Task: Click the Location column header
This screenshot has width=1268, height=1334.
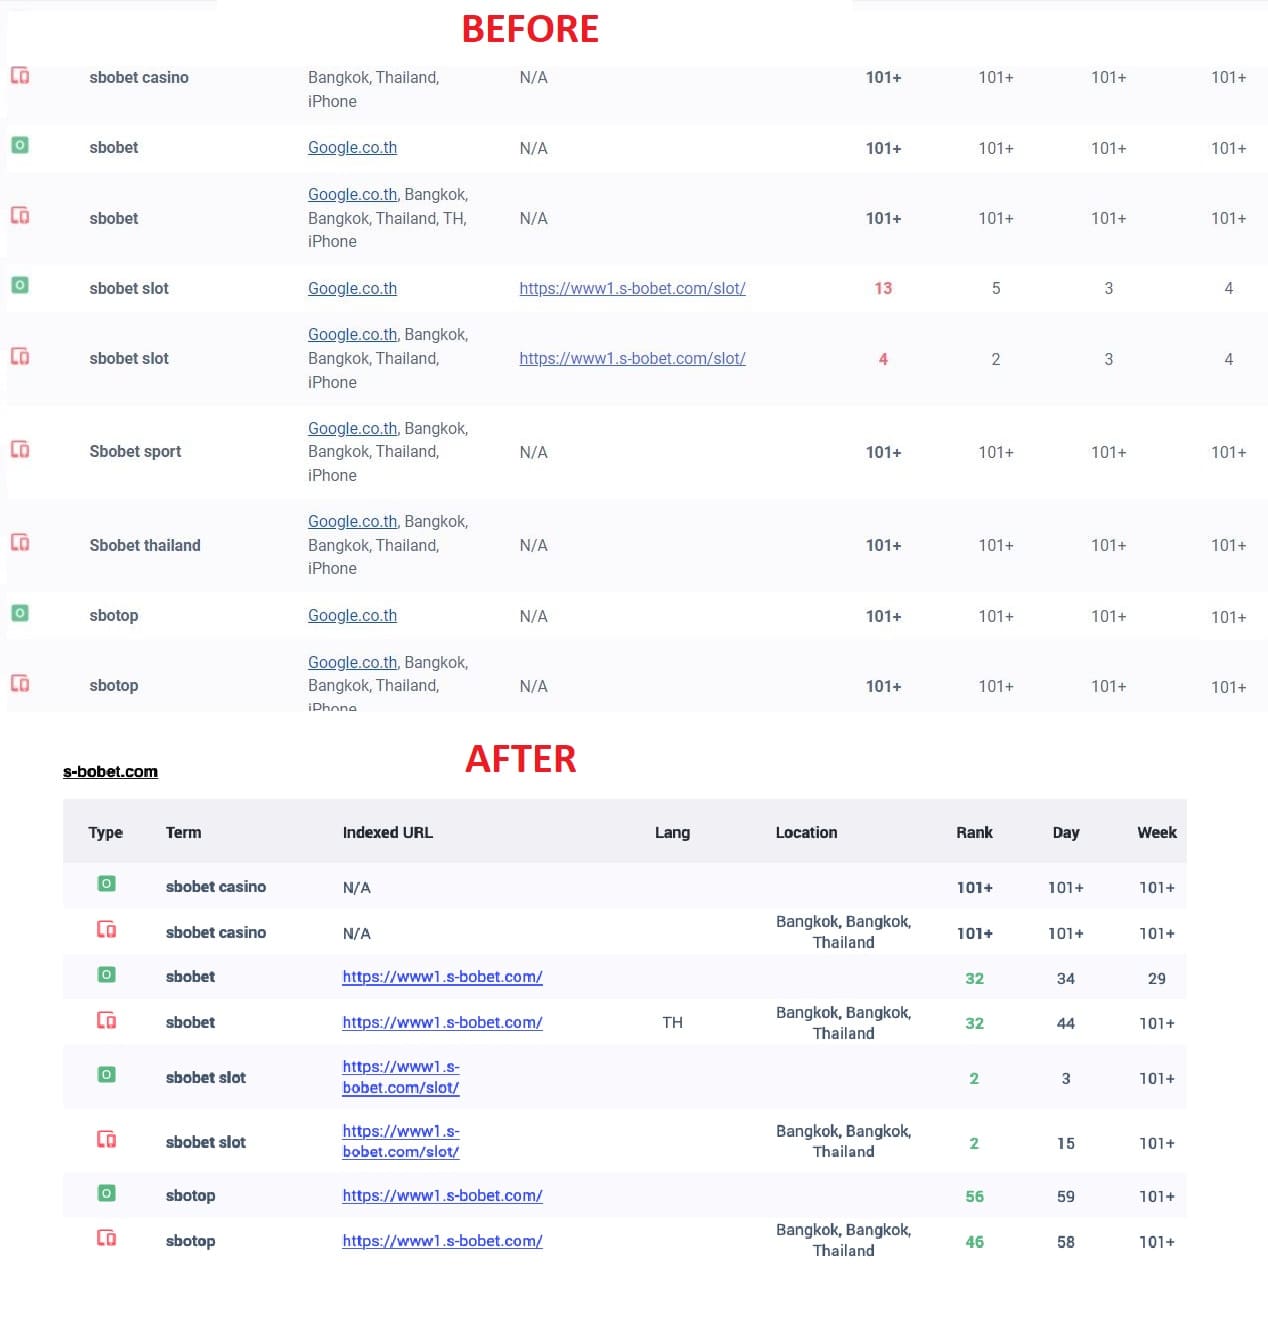Action: coord(806,833)
